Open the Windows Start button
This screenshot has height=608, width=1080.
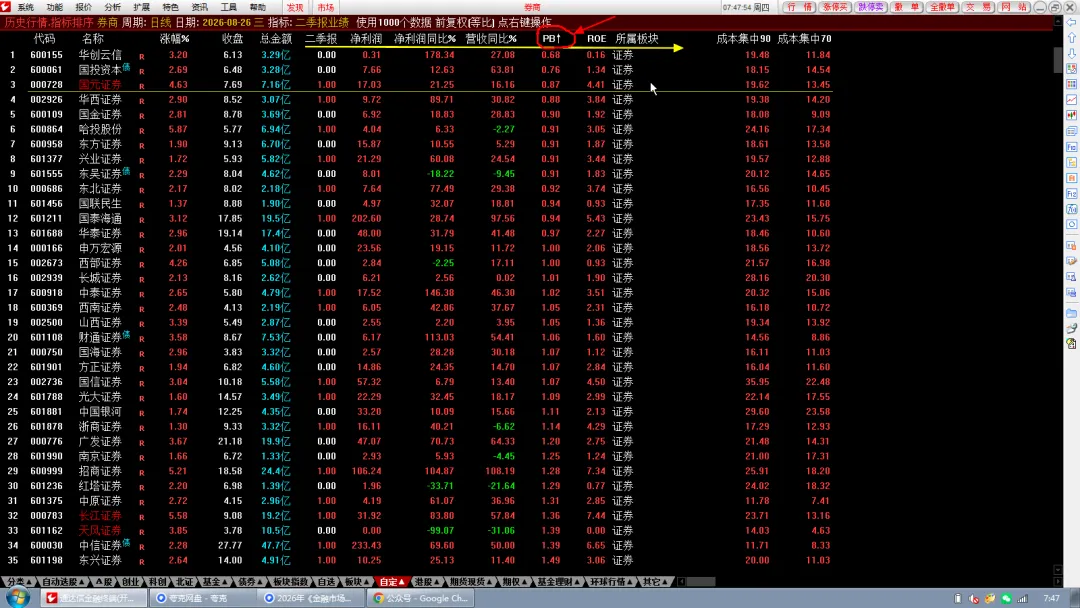click(x=17, y=598)
